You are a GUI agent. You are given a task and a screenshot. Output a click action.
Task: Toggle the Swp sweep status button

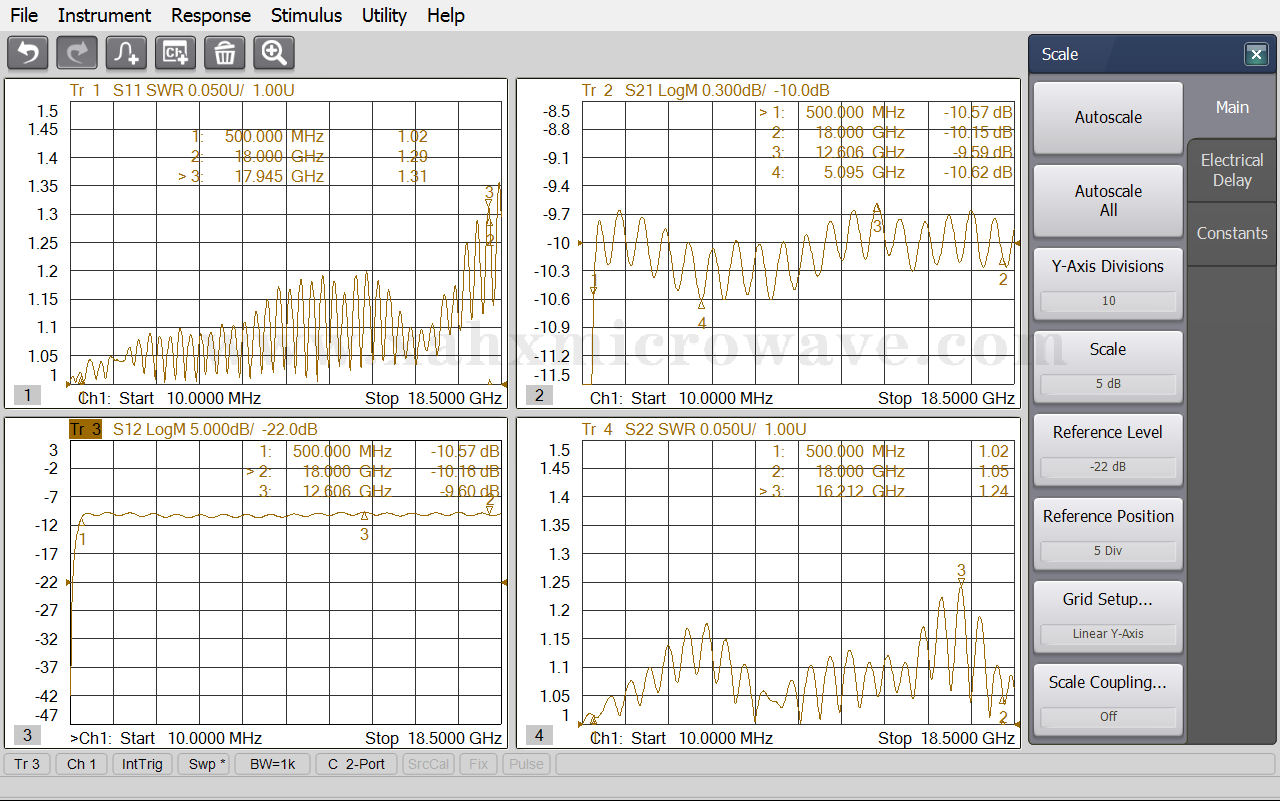(207, 764)
